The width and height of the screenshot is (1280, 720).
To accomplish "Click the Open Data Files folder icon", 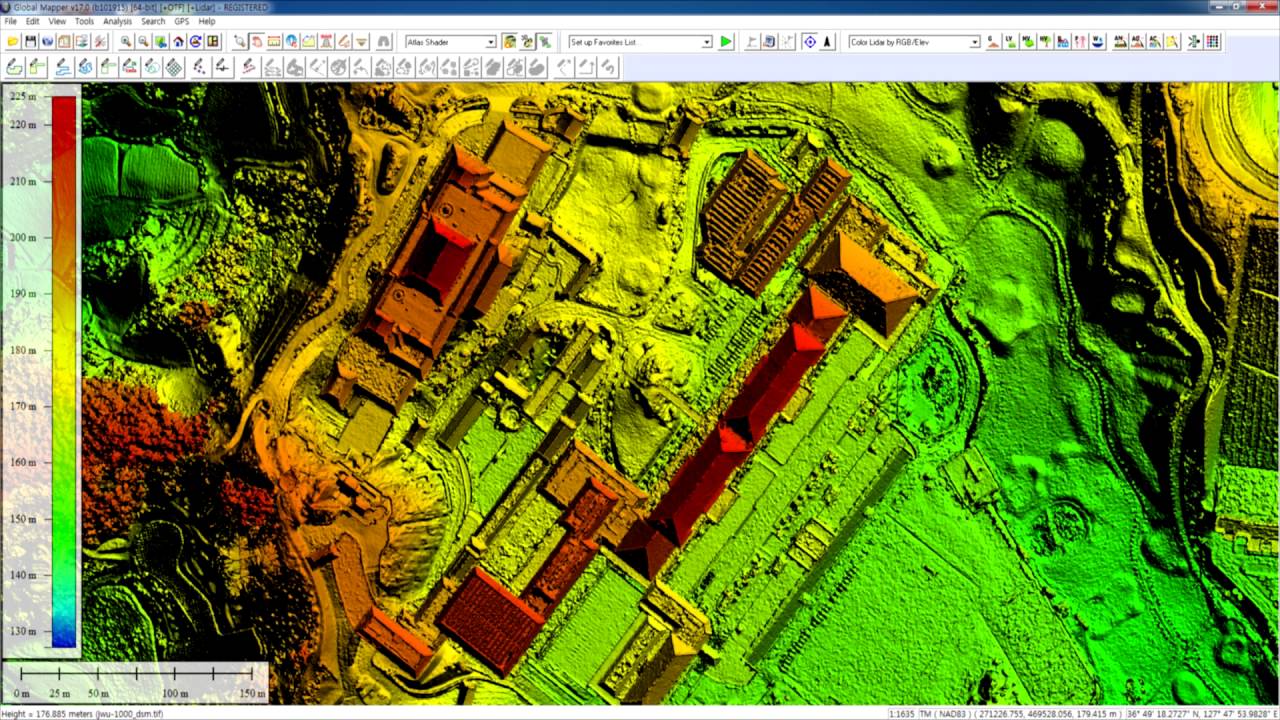I will pyautogui.click(x=13, y=42).
